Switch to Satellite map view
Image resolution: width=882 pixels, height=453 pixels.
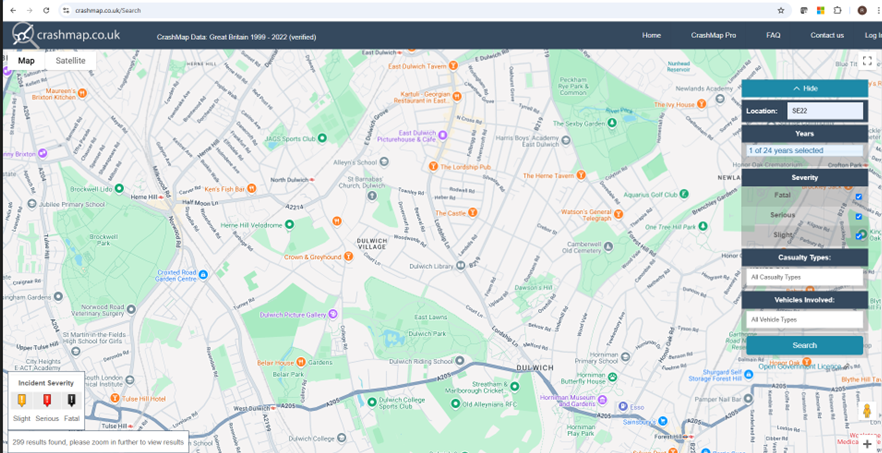point(70,61)
